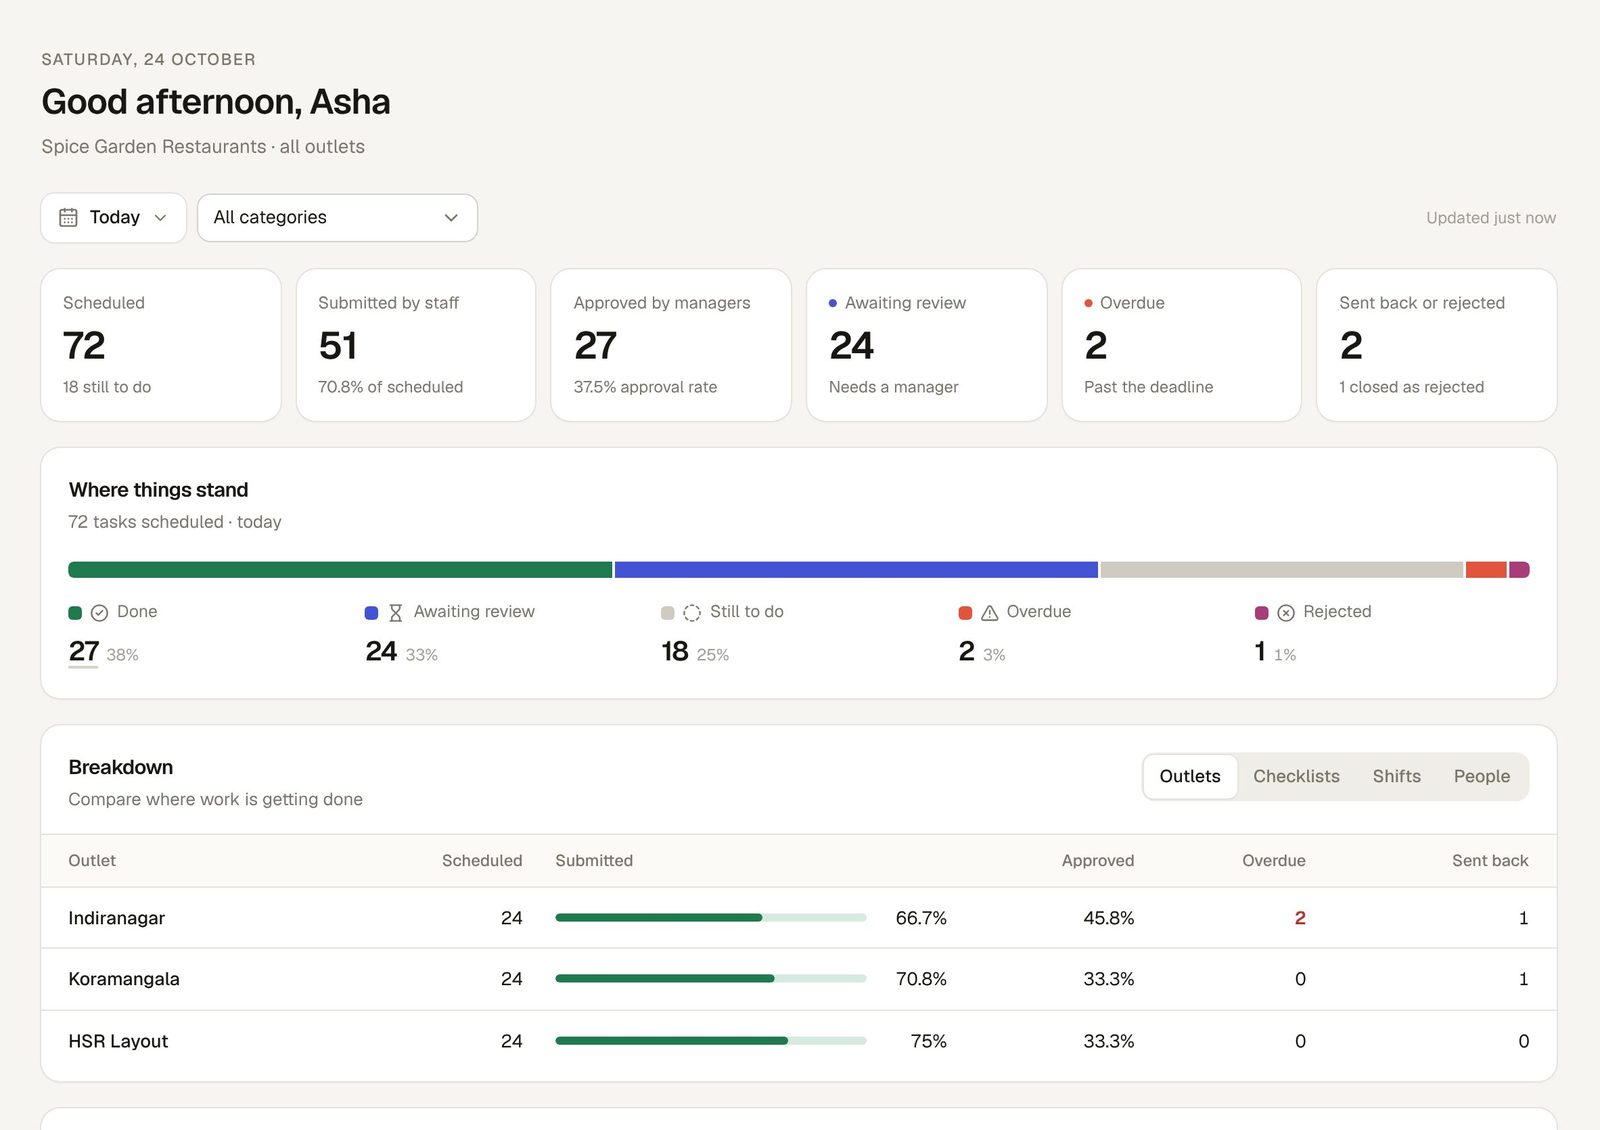Select the Outlets breakdown tab

[x=1190, y=776]
